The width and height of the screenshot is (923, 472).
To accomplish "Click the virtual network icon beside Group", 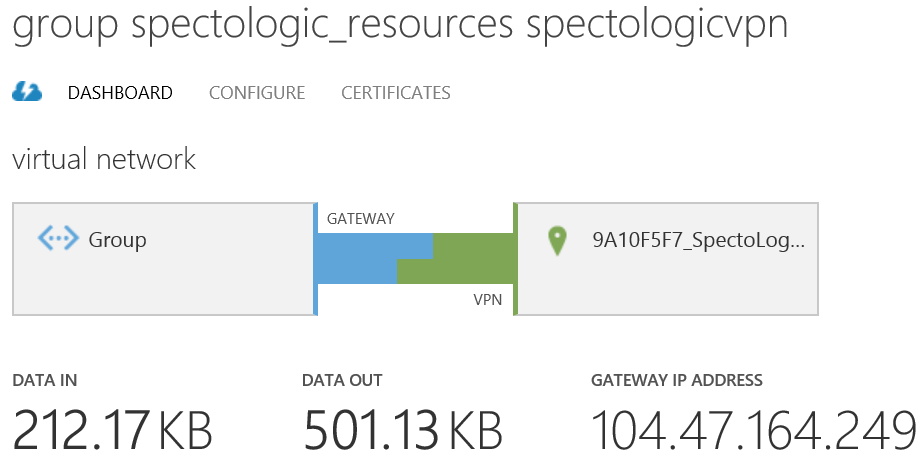I will (57, 239).
